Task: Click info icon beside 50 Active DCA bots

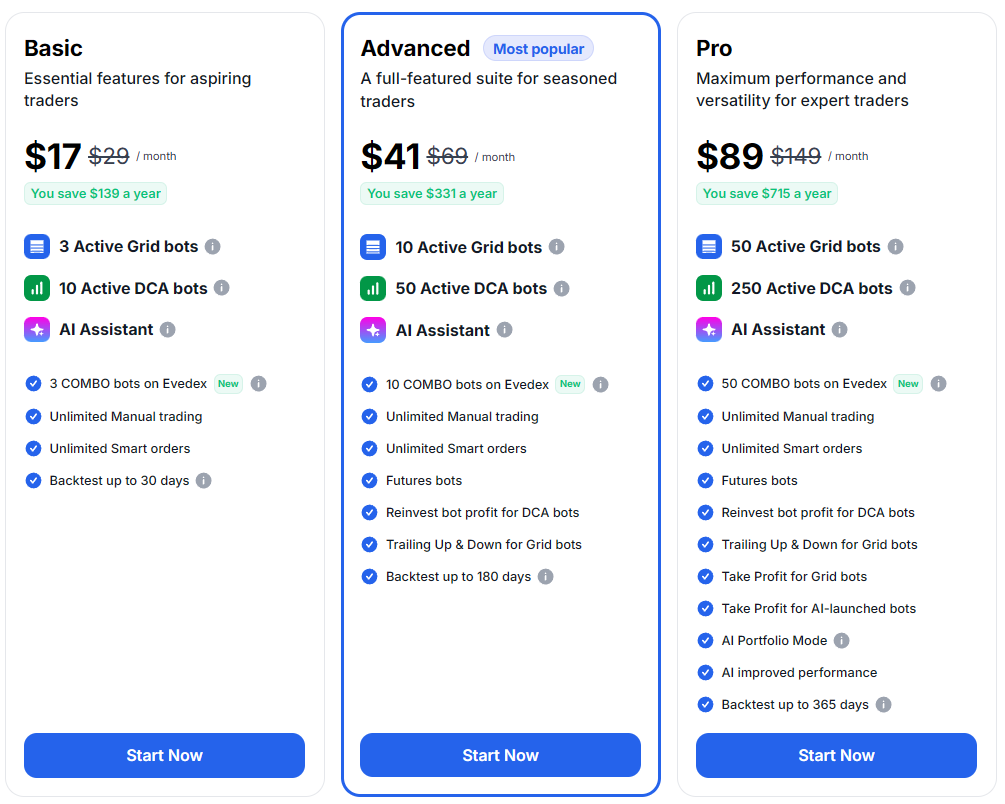Action: [x=562, y=289]
